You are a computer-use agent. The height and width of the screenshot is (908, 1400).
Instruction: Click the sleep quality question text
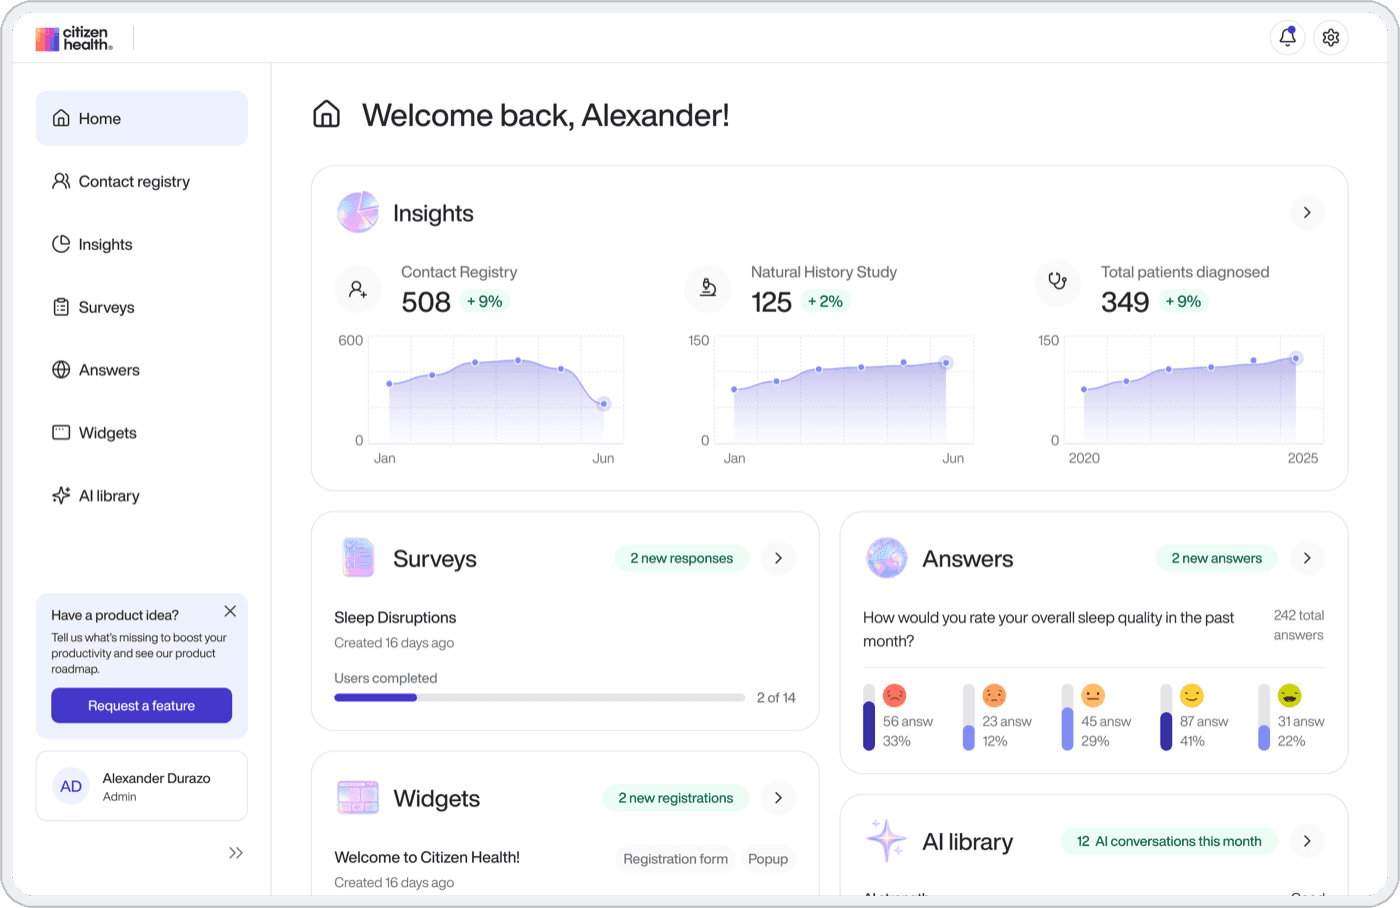click(x=1048, y=629)
